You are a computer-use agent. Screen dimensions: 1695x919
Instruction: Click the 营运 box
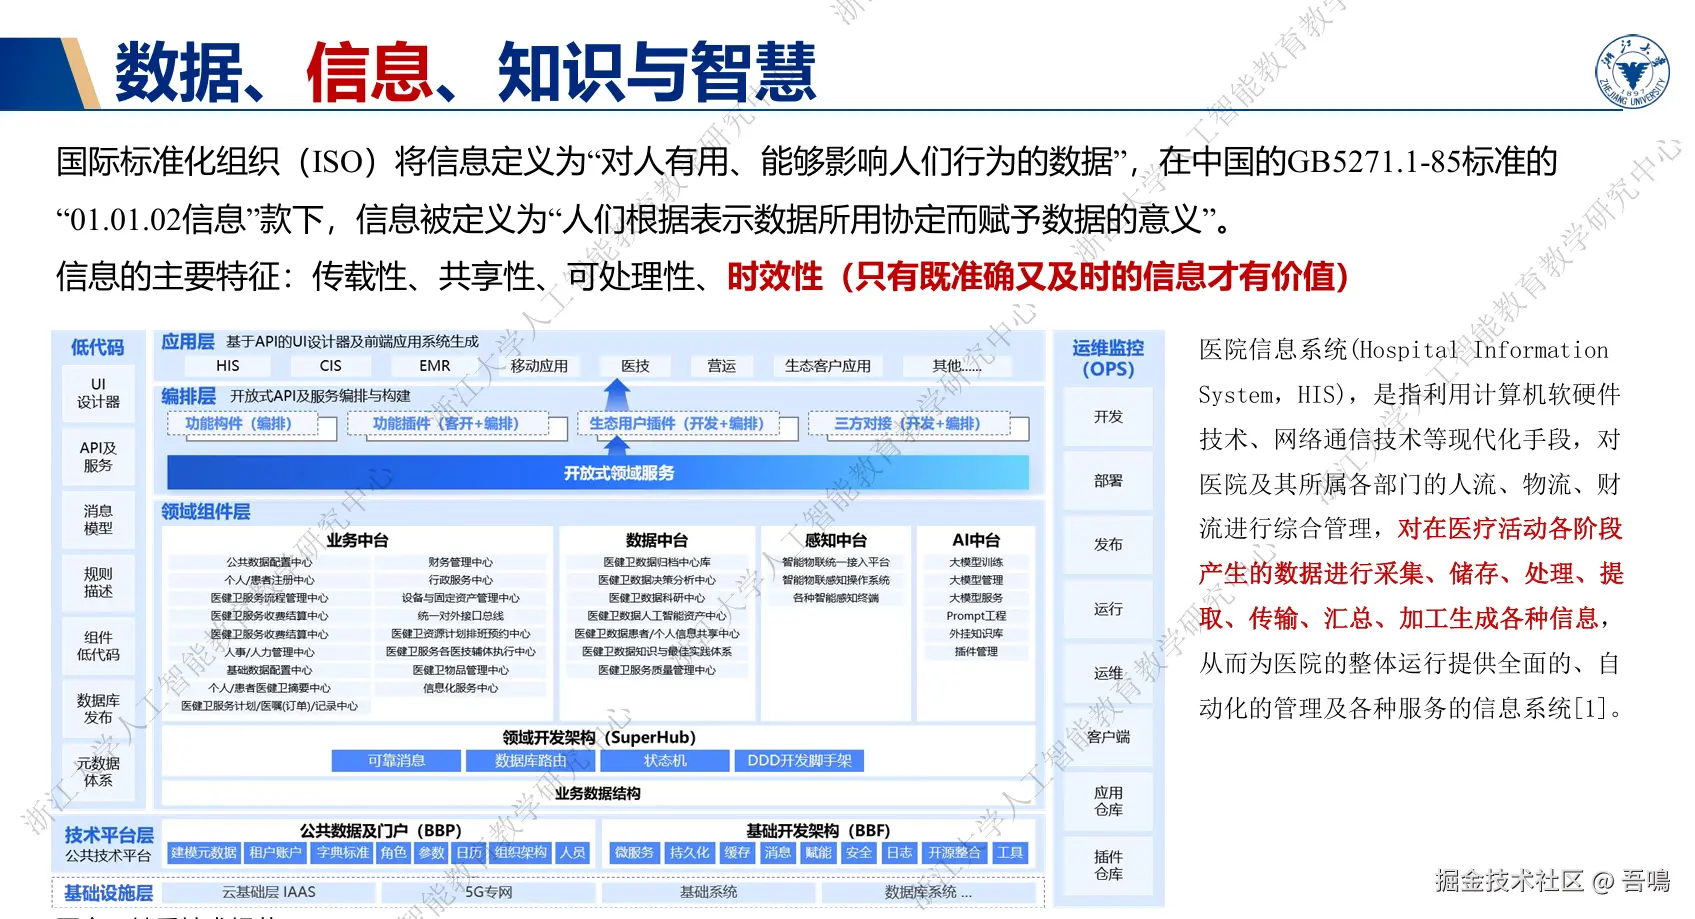721,366
